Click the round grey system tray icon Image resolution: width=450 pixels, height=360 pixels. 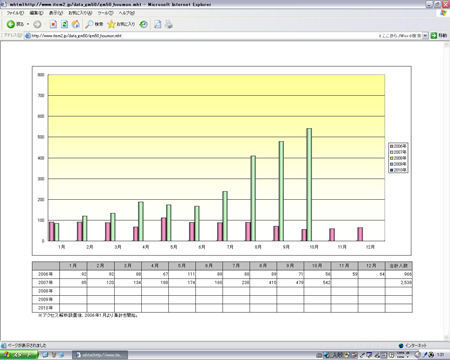418,355
